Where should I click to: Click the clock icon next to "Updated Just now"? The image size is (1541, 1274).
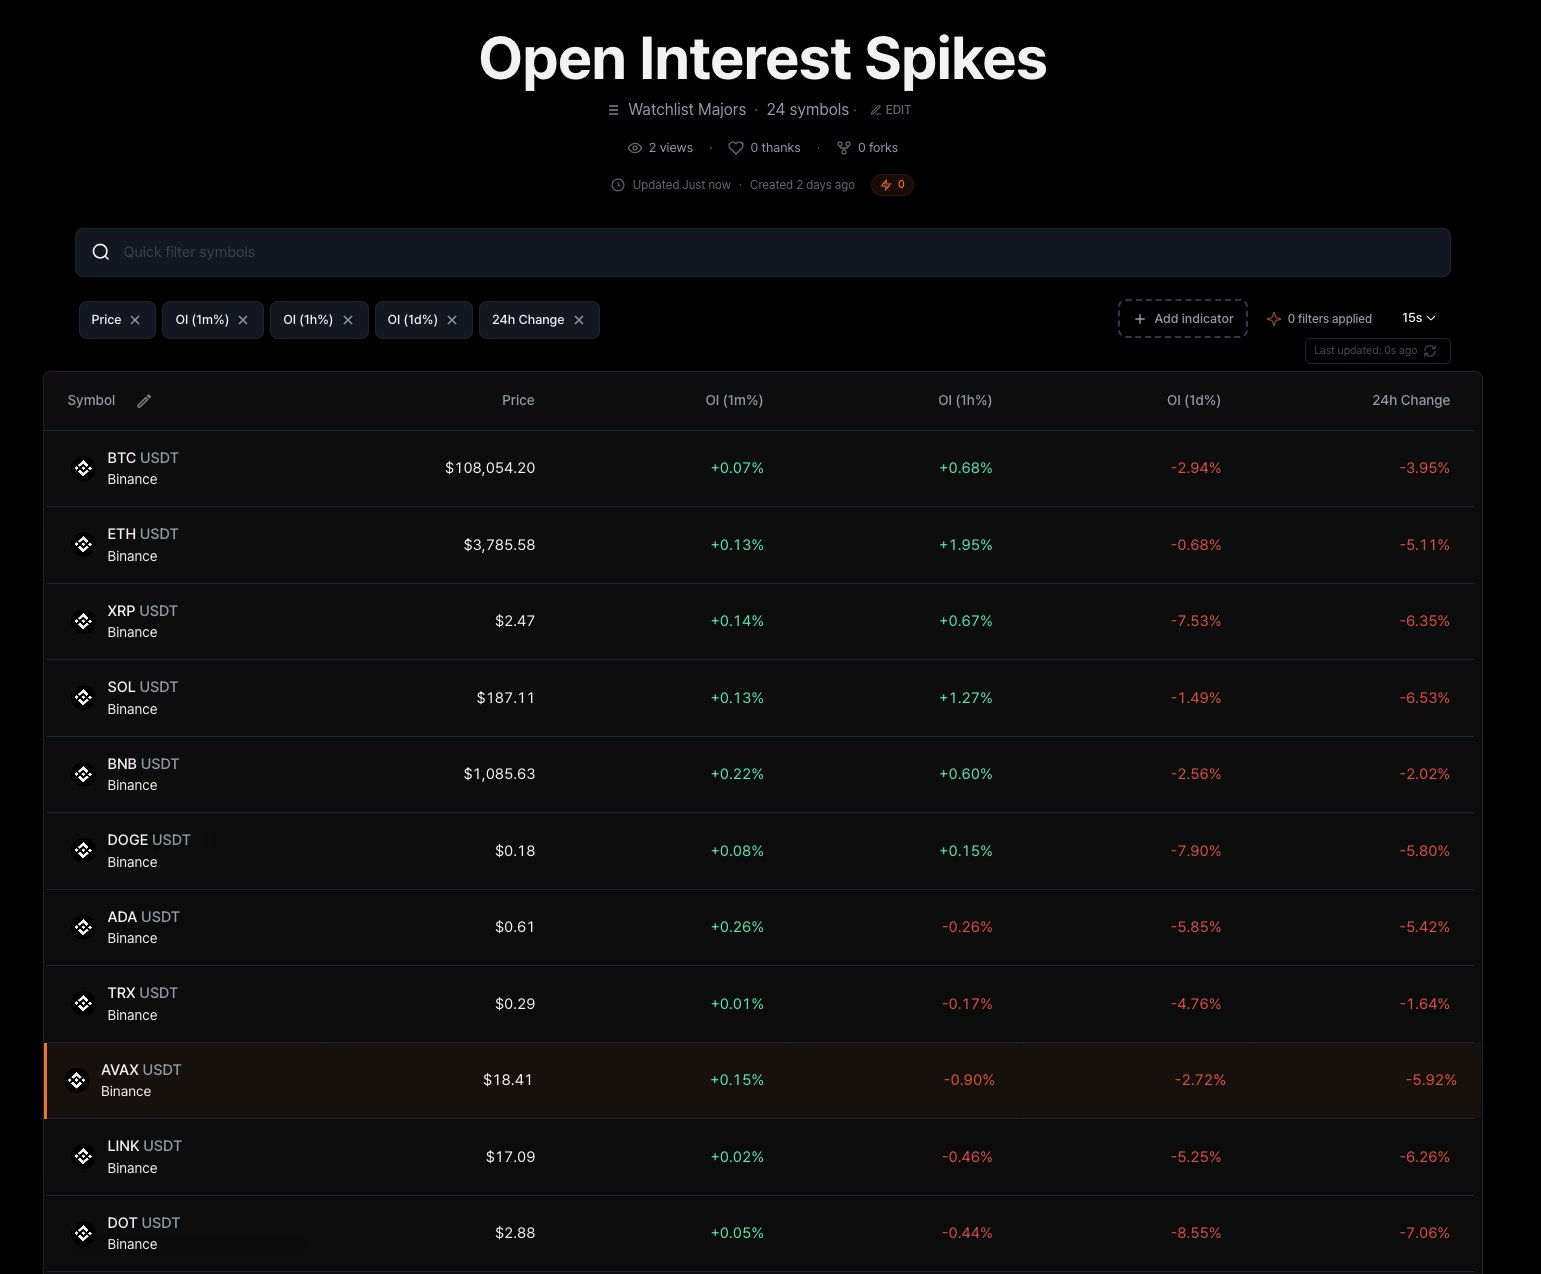618,184
